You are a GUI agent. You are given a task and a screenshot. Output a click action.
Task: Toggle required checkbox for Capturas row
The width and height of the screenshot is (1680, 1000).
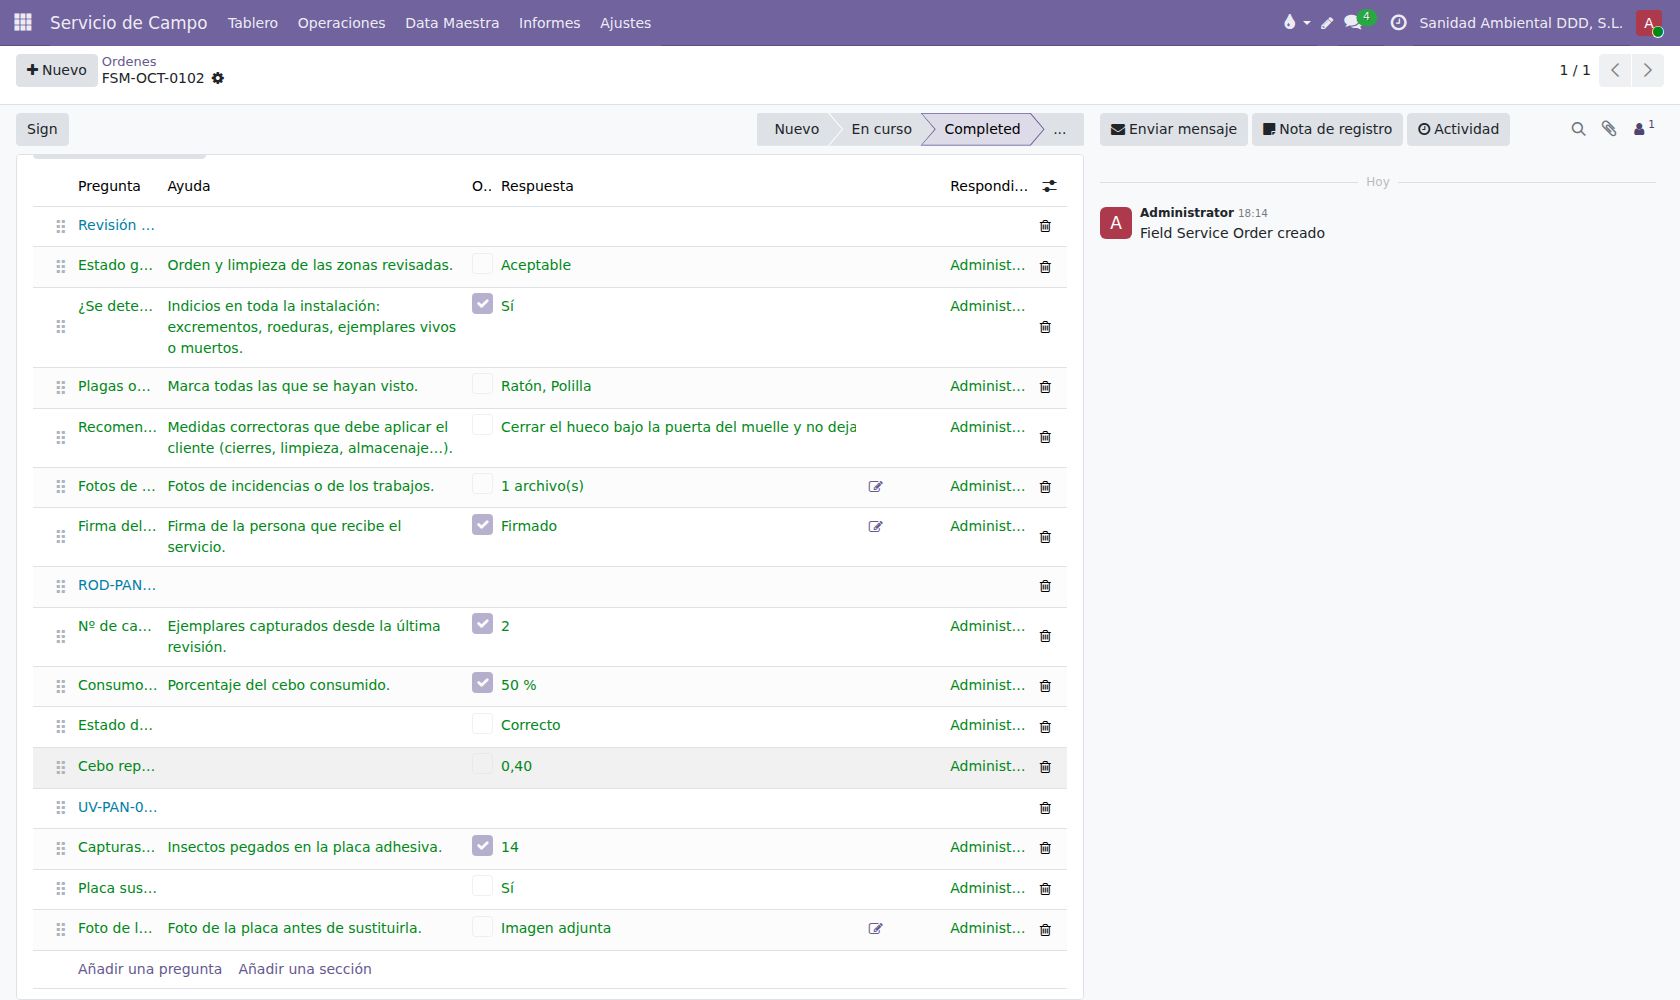pyautogui.click(x=482, y=845)
